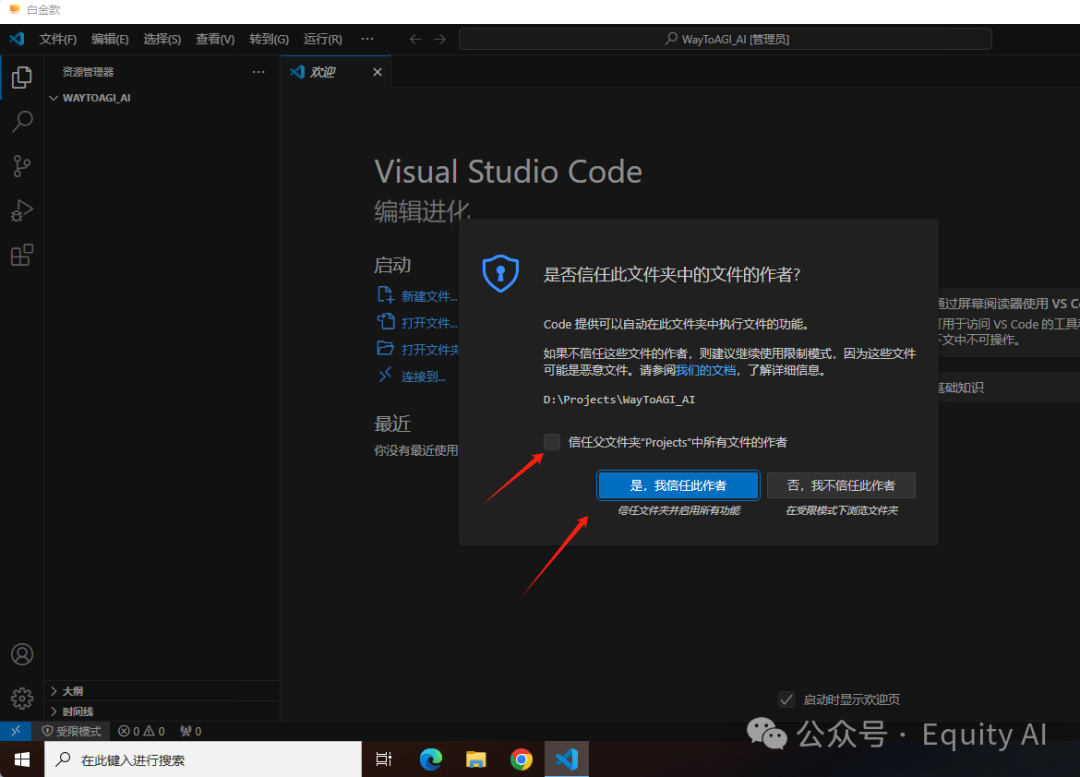
Task: Open the Accounts menu icon
Action: (21, 654)
